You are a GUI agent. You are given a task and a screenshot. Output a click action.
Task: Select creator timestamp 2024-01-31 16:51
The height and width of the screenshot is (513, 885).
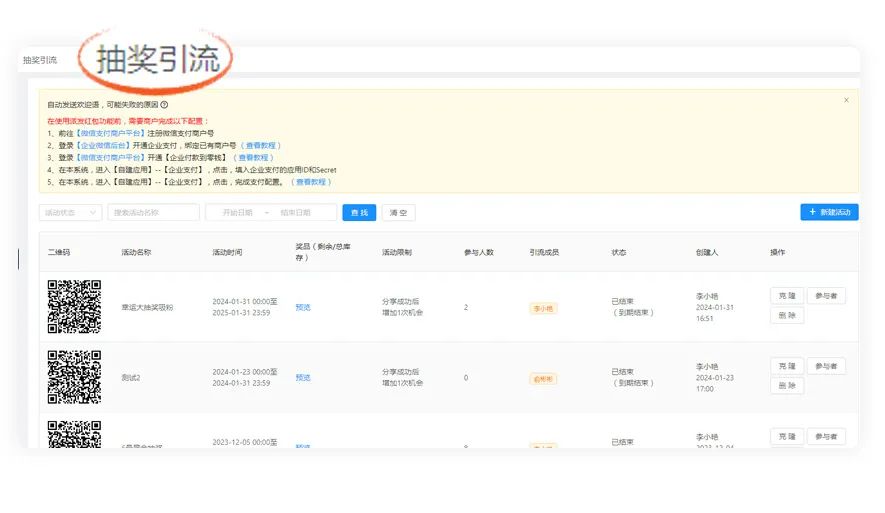(x=715, y=313)
